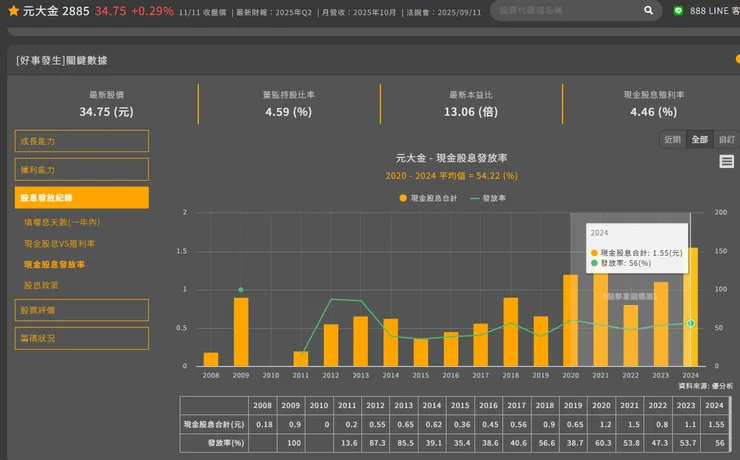740x460 pixels.
Task: Click the [好事發生]關鍵數據 panel title
Action: [62, 60]
